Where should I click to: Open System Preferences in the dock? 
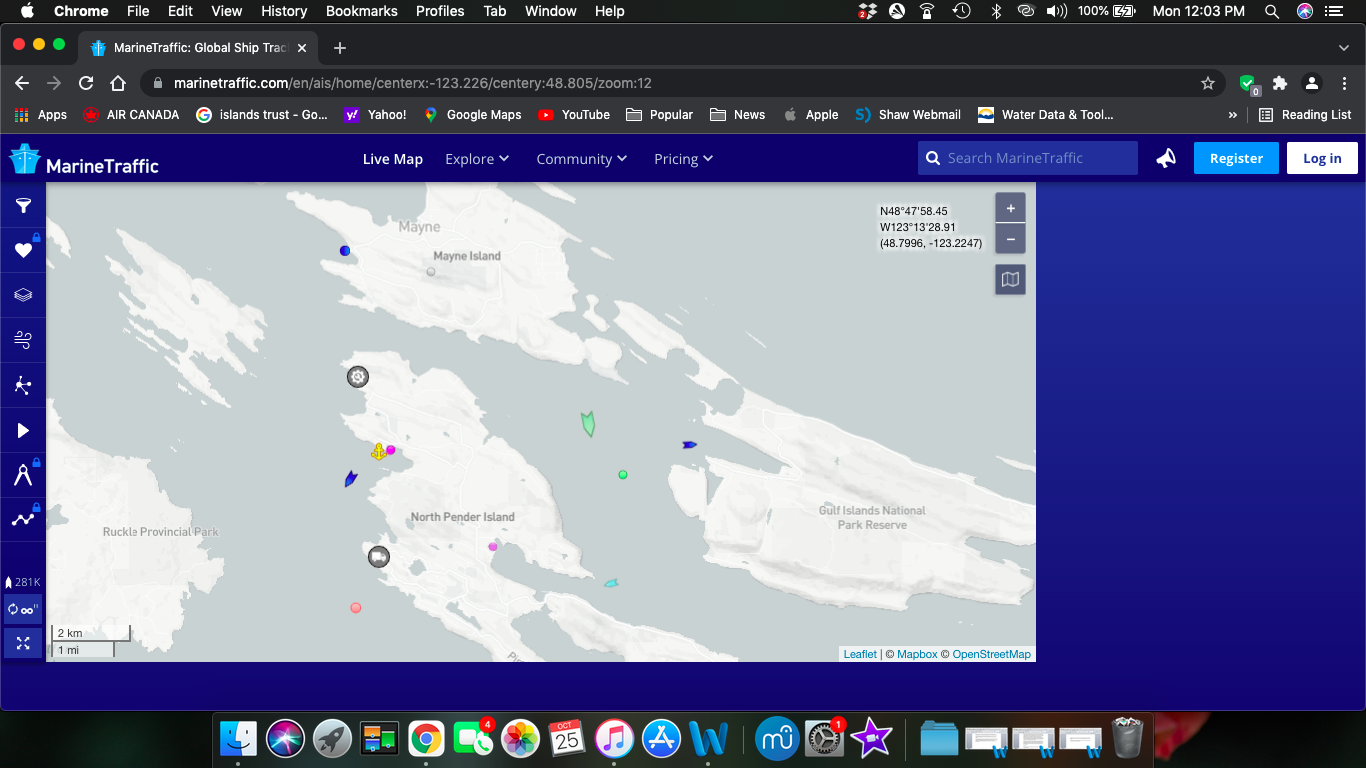(x=824, y=739)
